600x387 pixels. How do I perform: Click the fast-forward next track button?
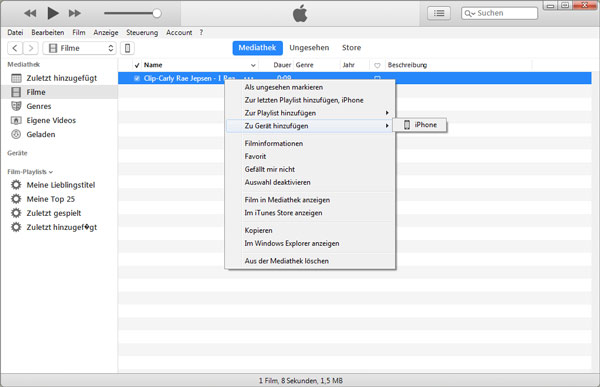click(x=75, y=13)
